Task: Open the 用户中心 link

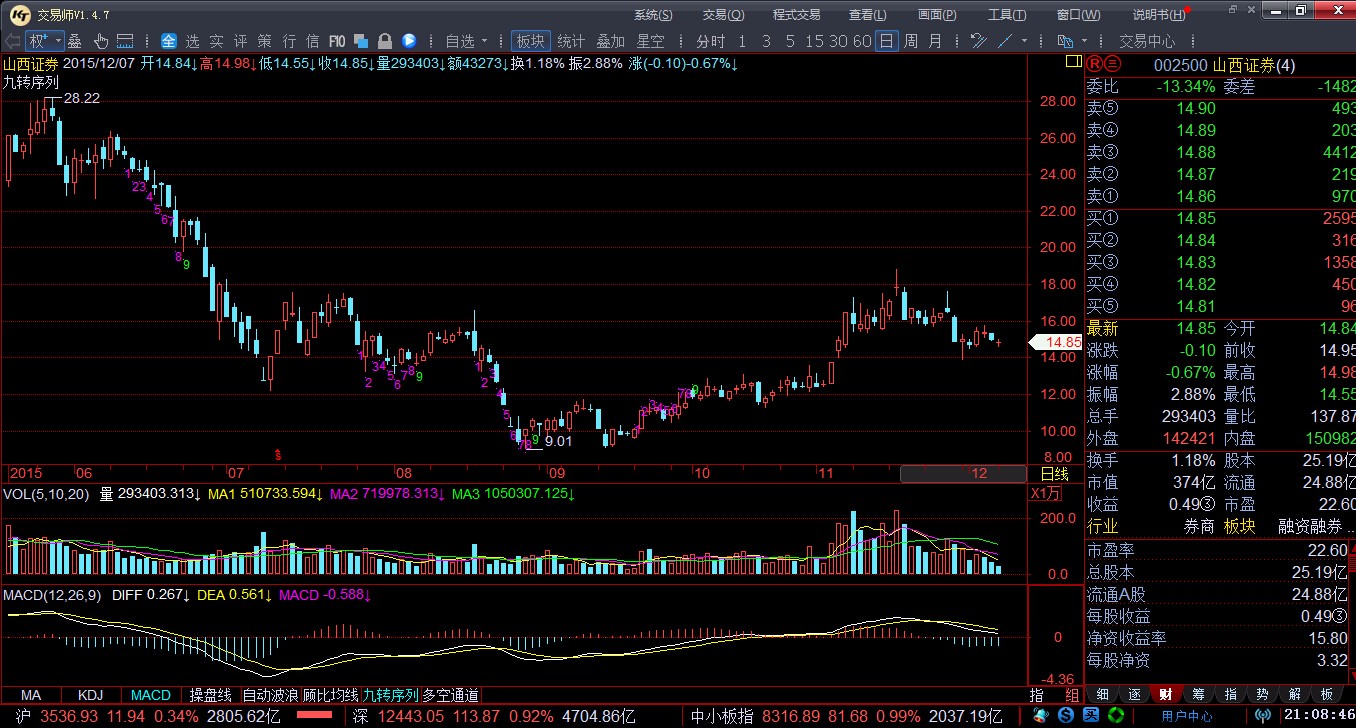Action: [1186, 716]
